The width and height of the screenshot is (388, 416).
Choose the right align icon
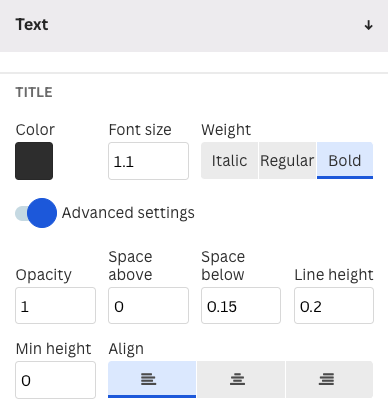point(329,380)
